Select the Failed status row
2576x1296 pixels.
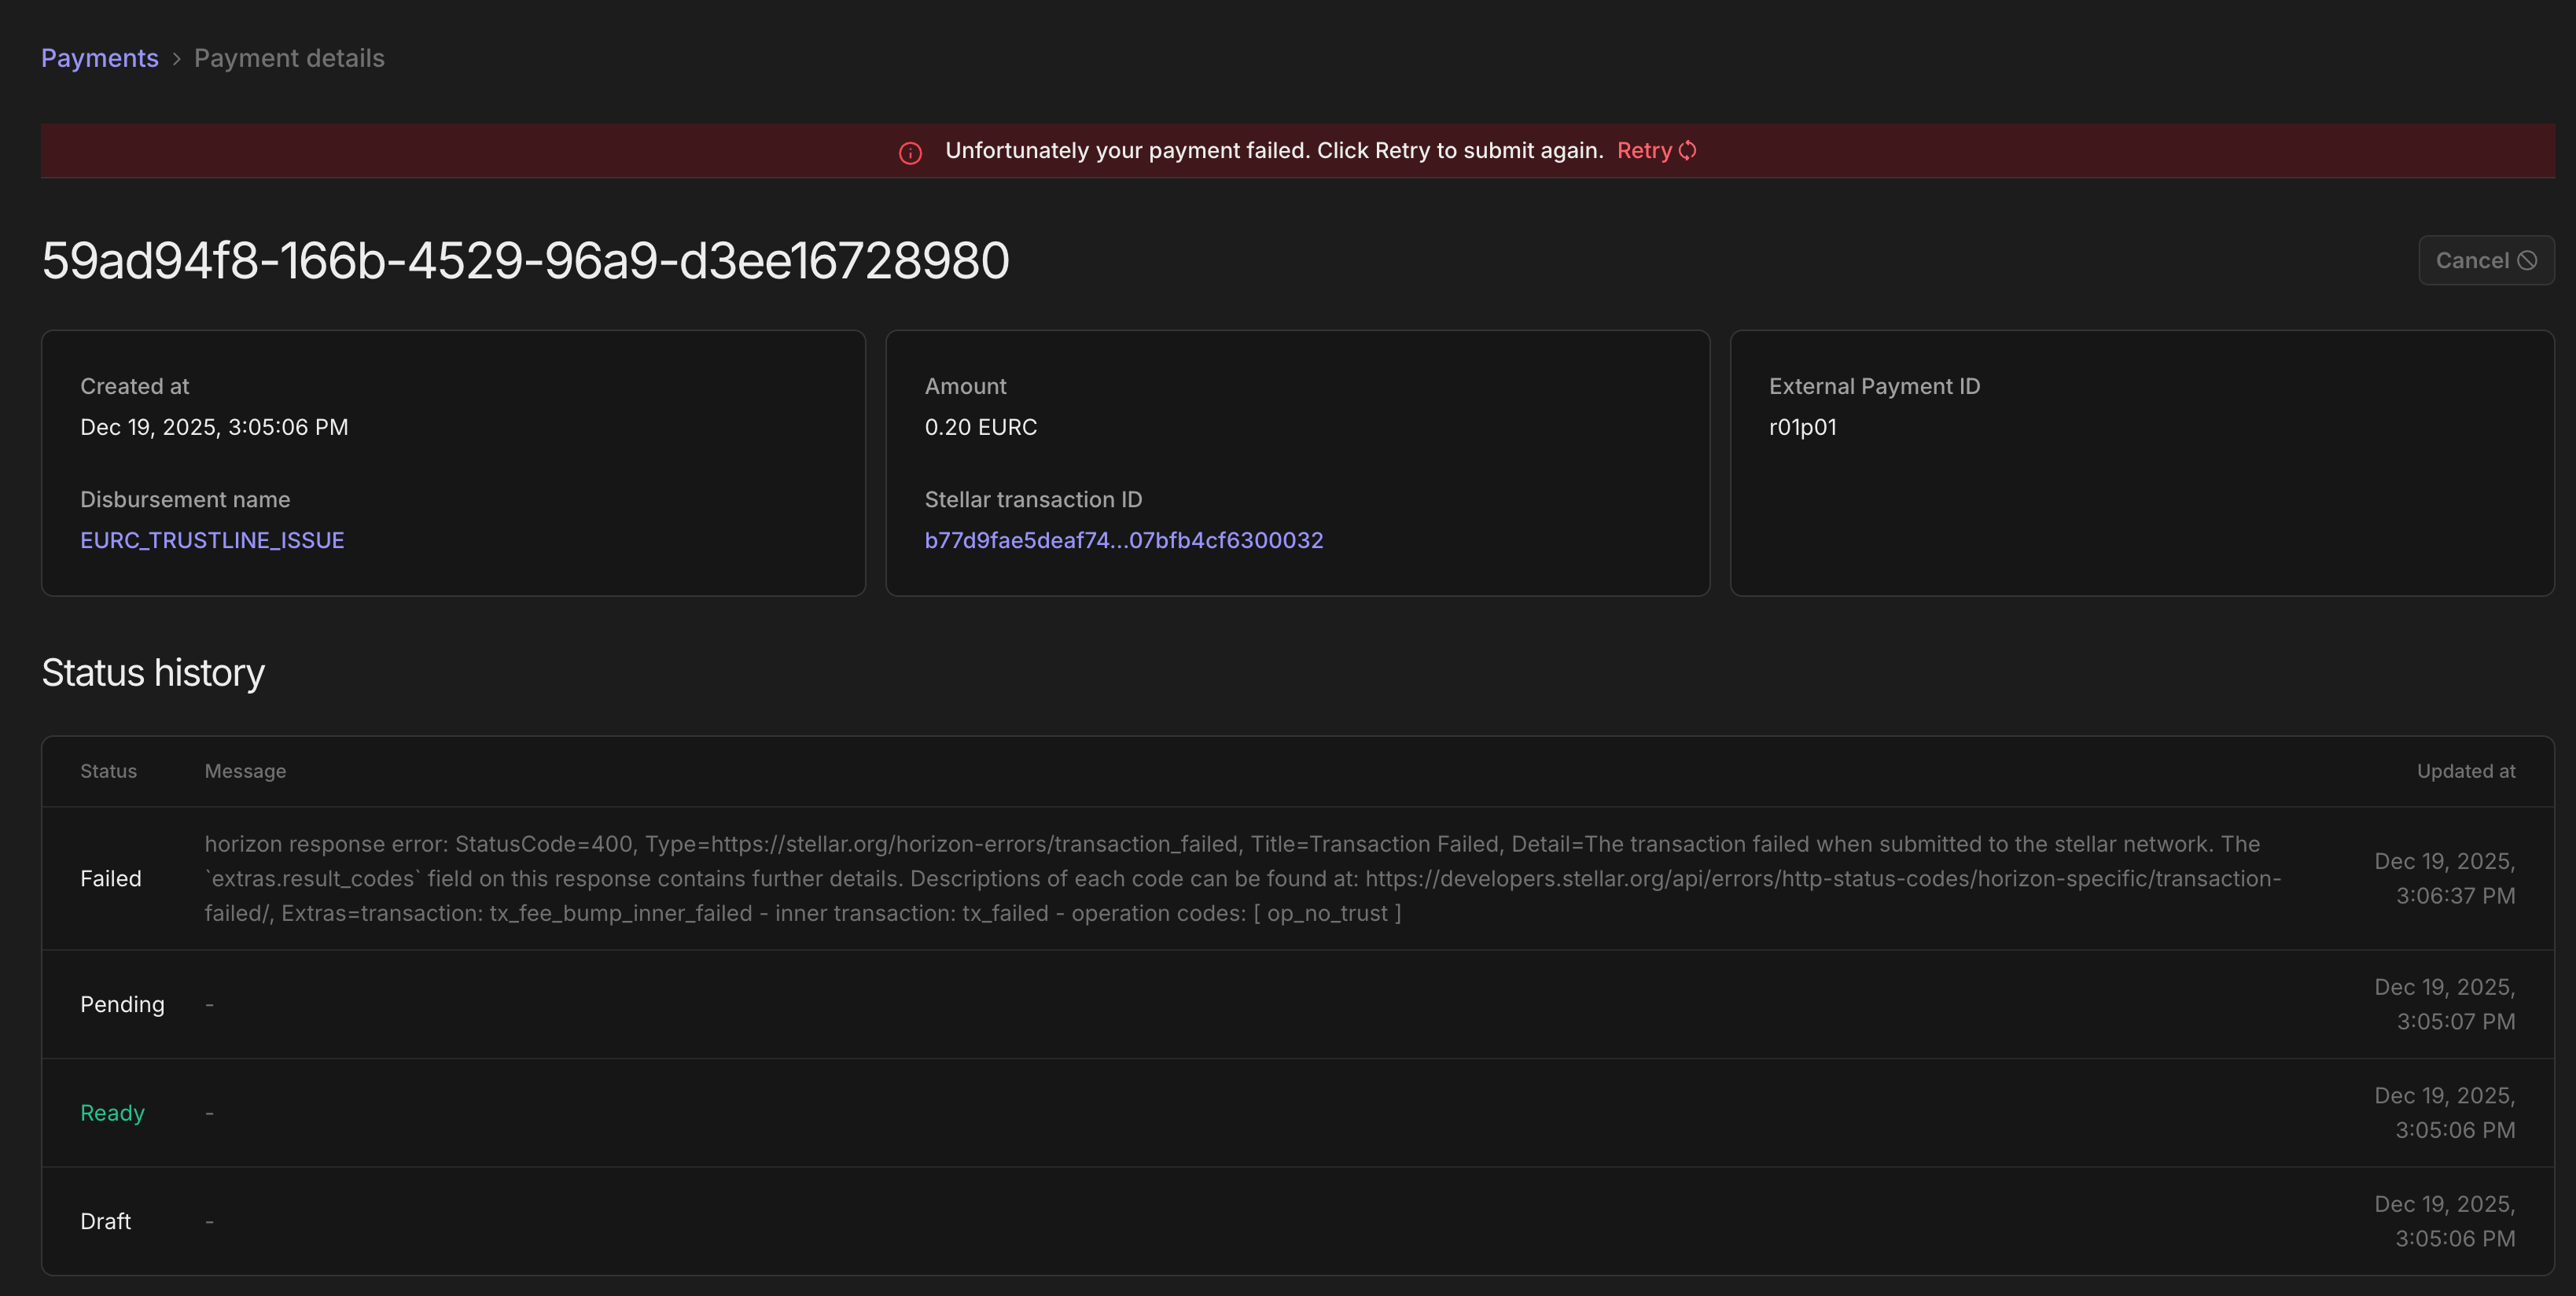pos(111,878)
